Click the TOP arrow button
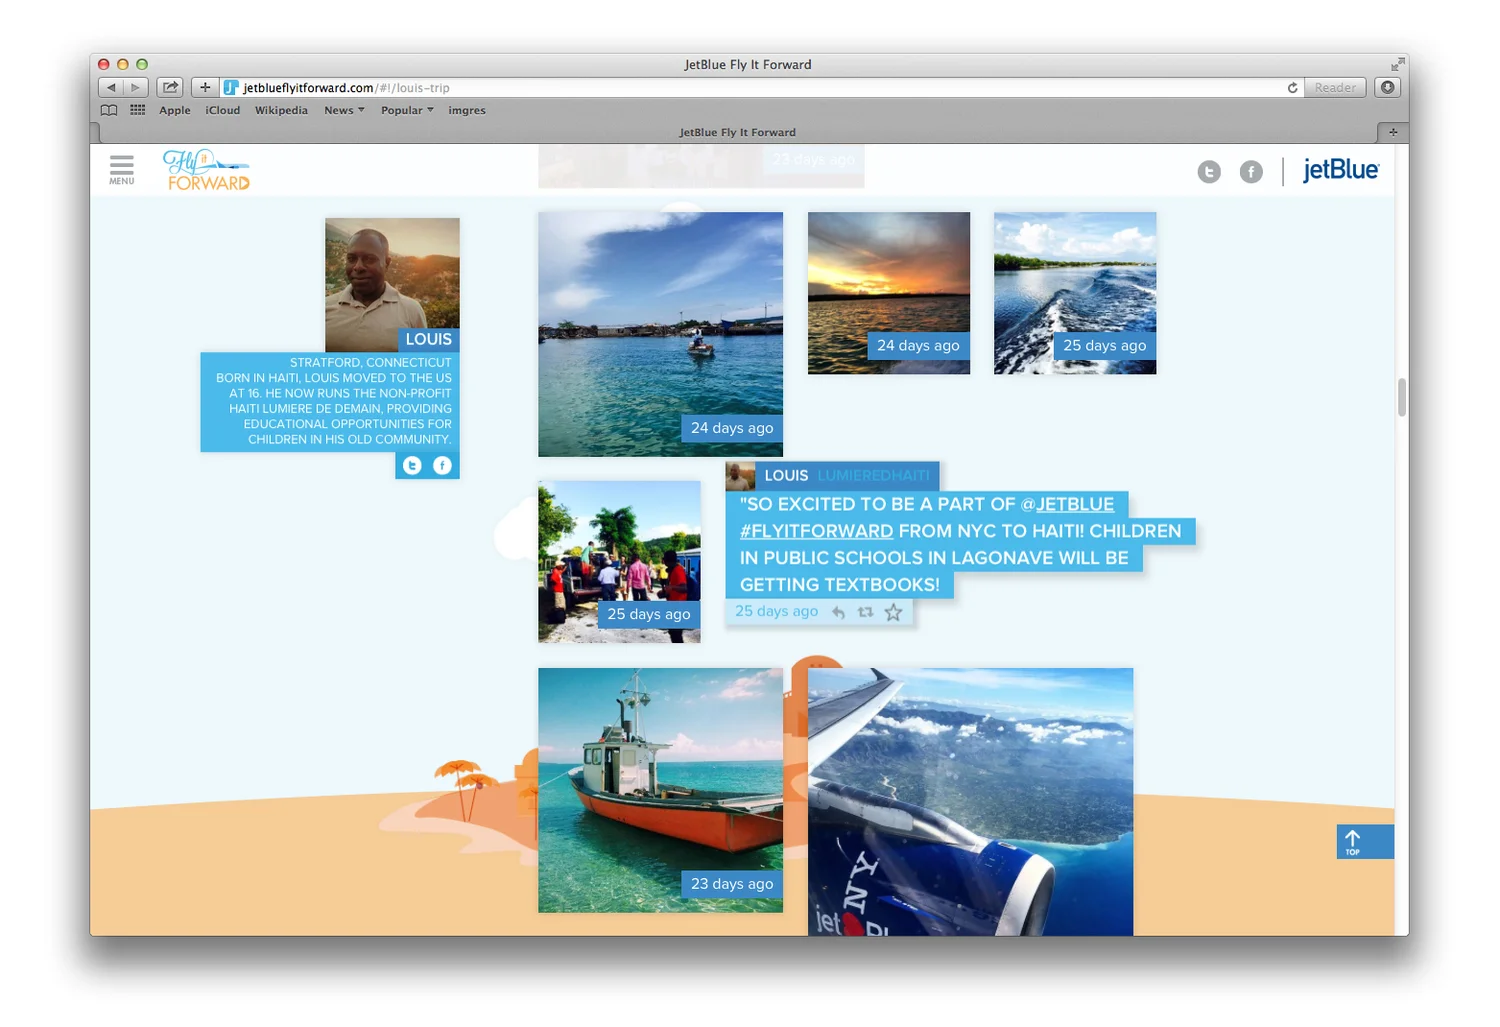The image size is (1500, 1027). (1365, 841)
